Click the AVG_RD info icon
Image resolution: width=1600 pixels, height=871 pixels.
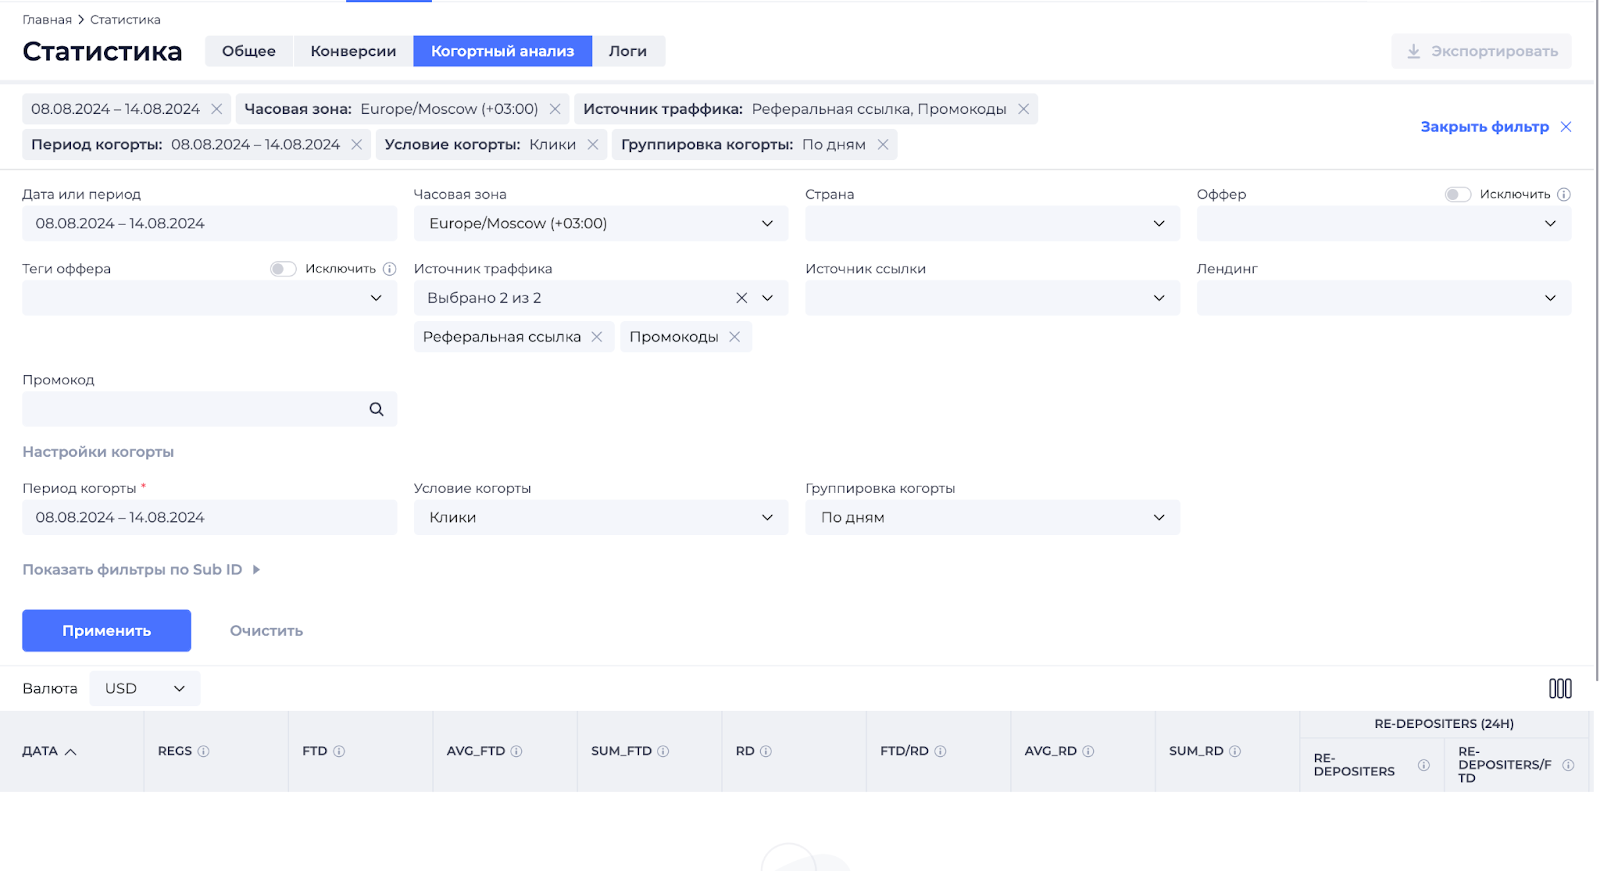tap(1088, 751)
